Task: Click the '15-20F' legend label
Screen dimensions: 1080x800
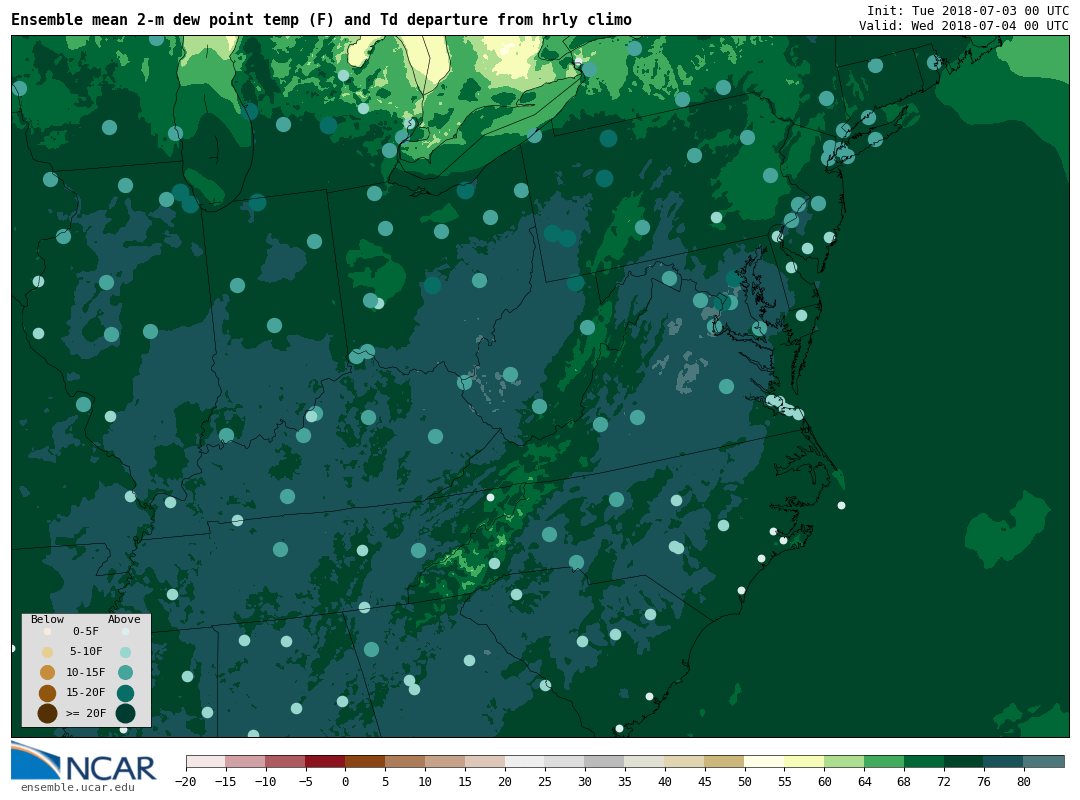Action: point(86,692)
